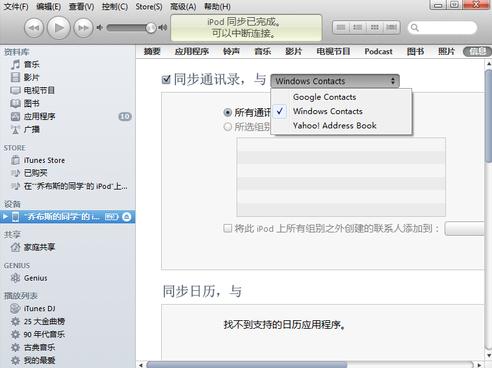Open the 文件(F) menu
Screen dimensions: 492x368
(x=16, y=7)
